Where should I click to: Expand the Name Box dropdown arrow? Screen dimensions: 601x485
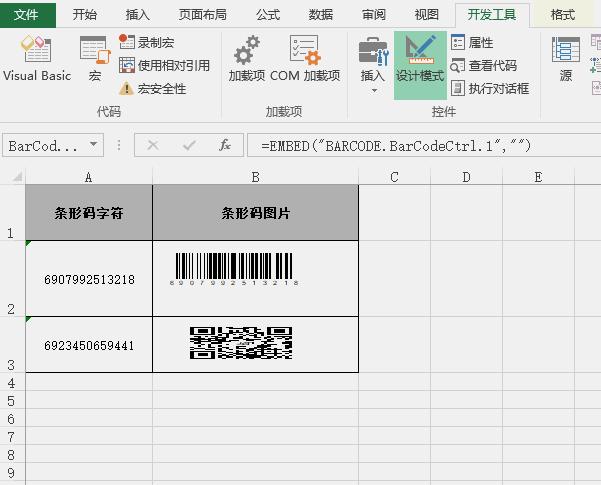coord(93,145)
